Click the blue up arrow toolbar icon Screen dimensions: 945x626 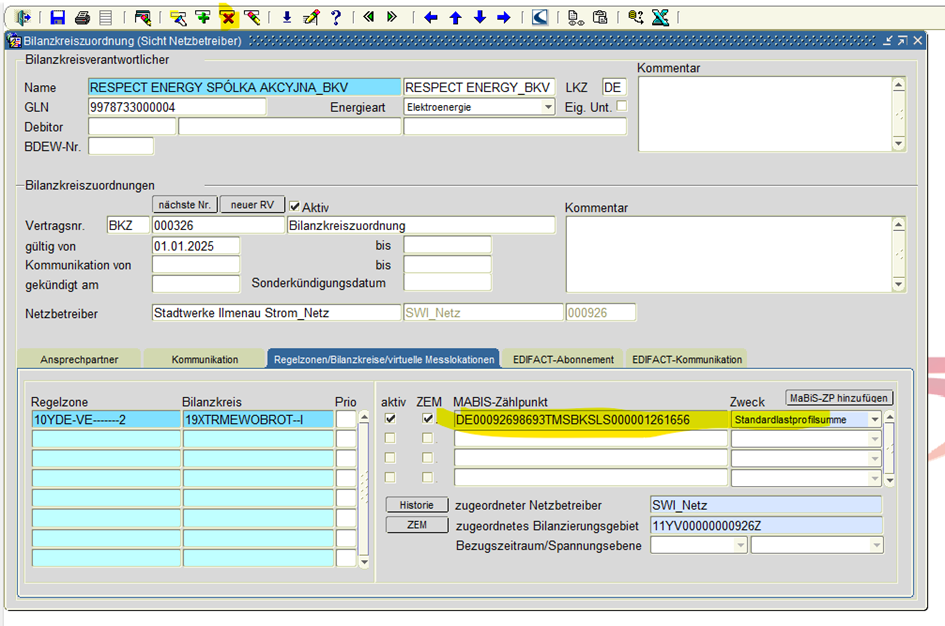click(455, 17)
